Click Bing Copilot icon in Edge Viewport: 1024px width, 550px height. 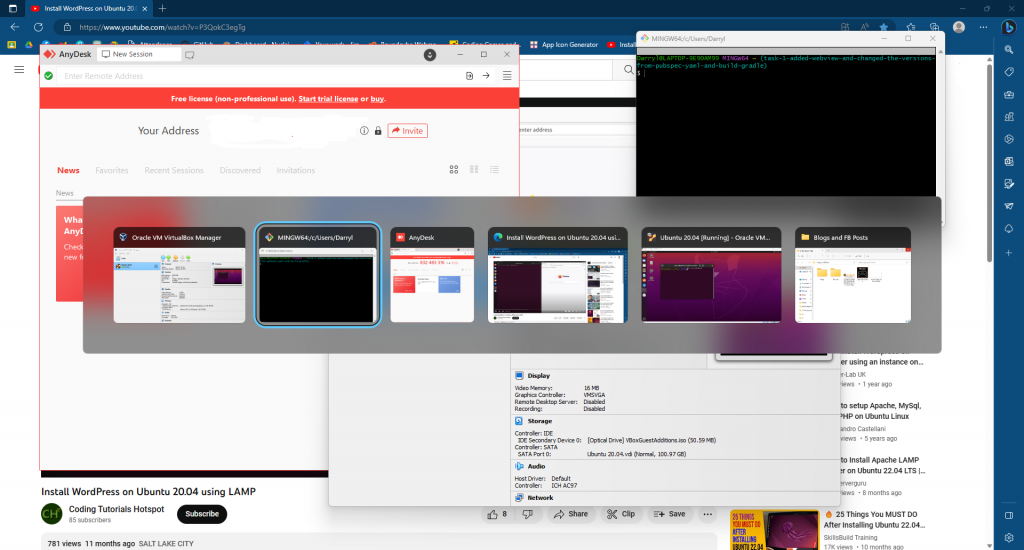tap(1009, 27)
